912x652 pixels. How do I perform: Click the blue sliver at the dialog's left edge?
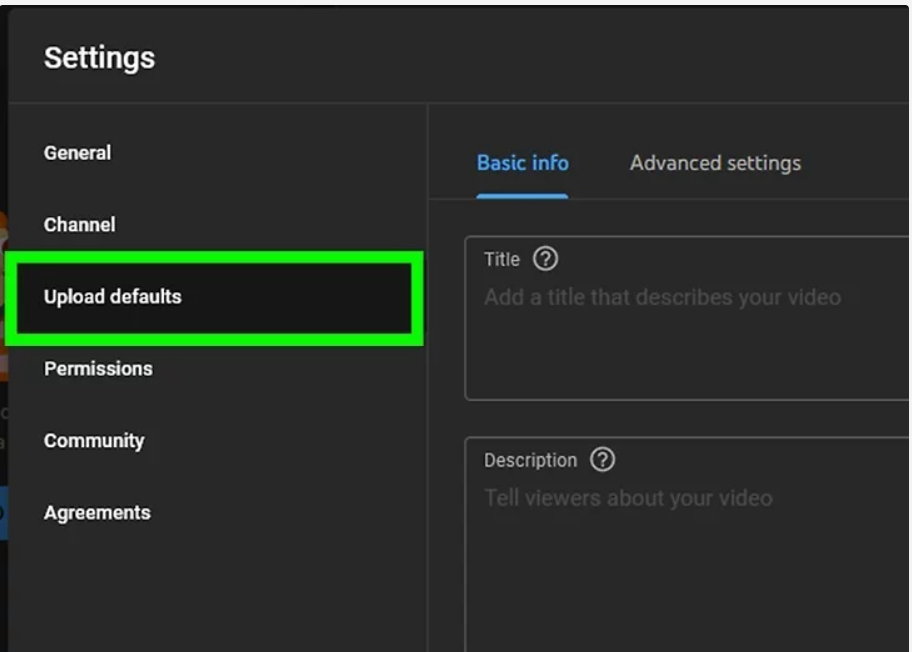click(3, 514)
